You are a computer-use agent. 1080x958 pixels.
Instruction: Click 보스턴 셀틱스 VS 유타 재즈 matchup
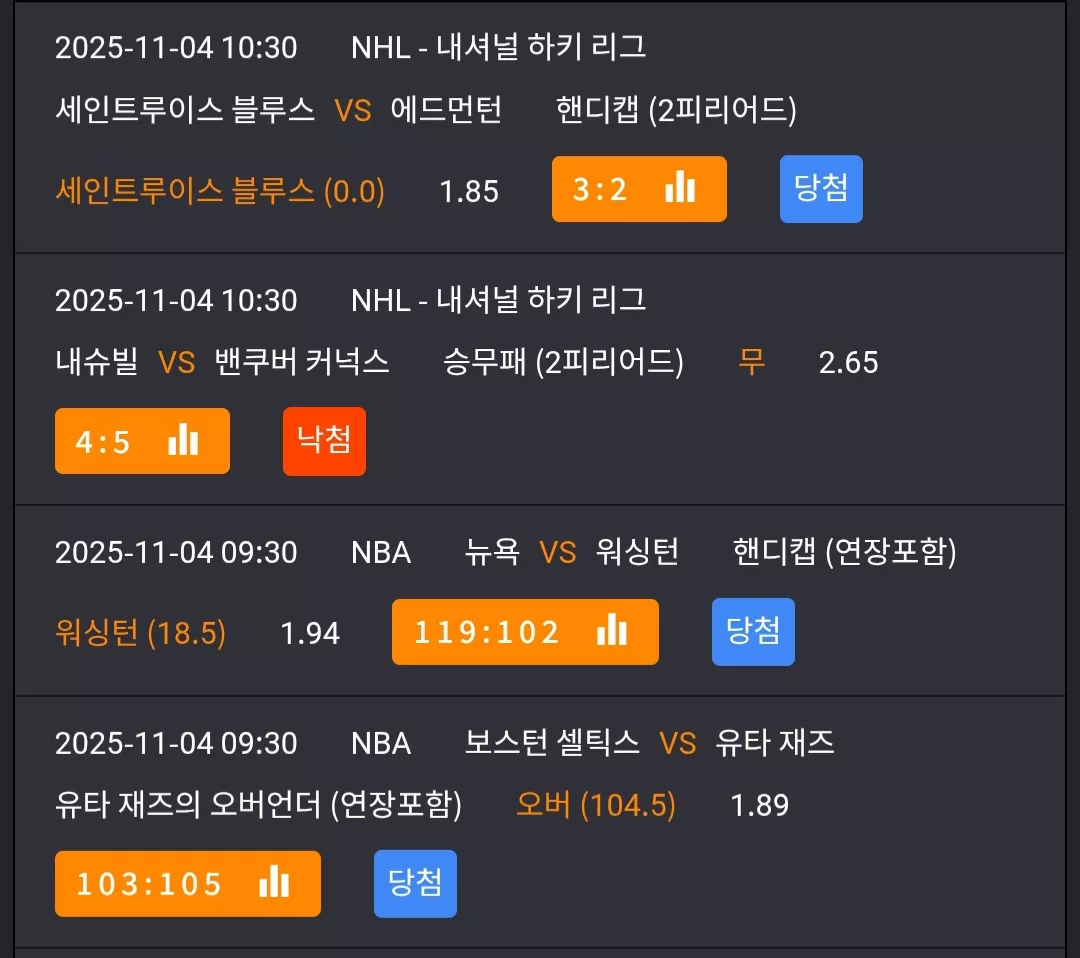[649, 742]
